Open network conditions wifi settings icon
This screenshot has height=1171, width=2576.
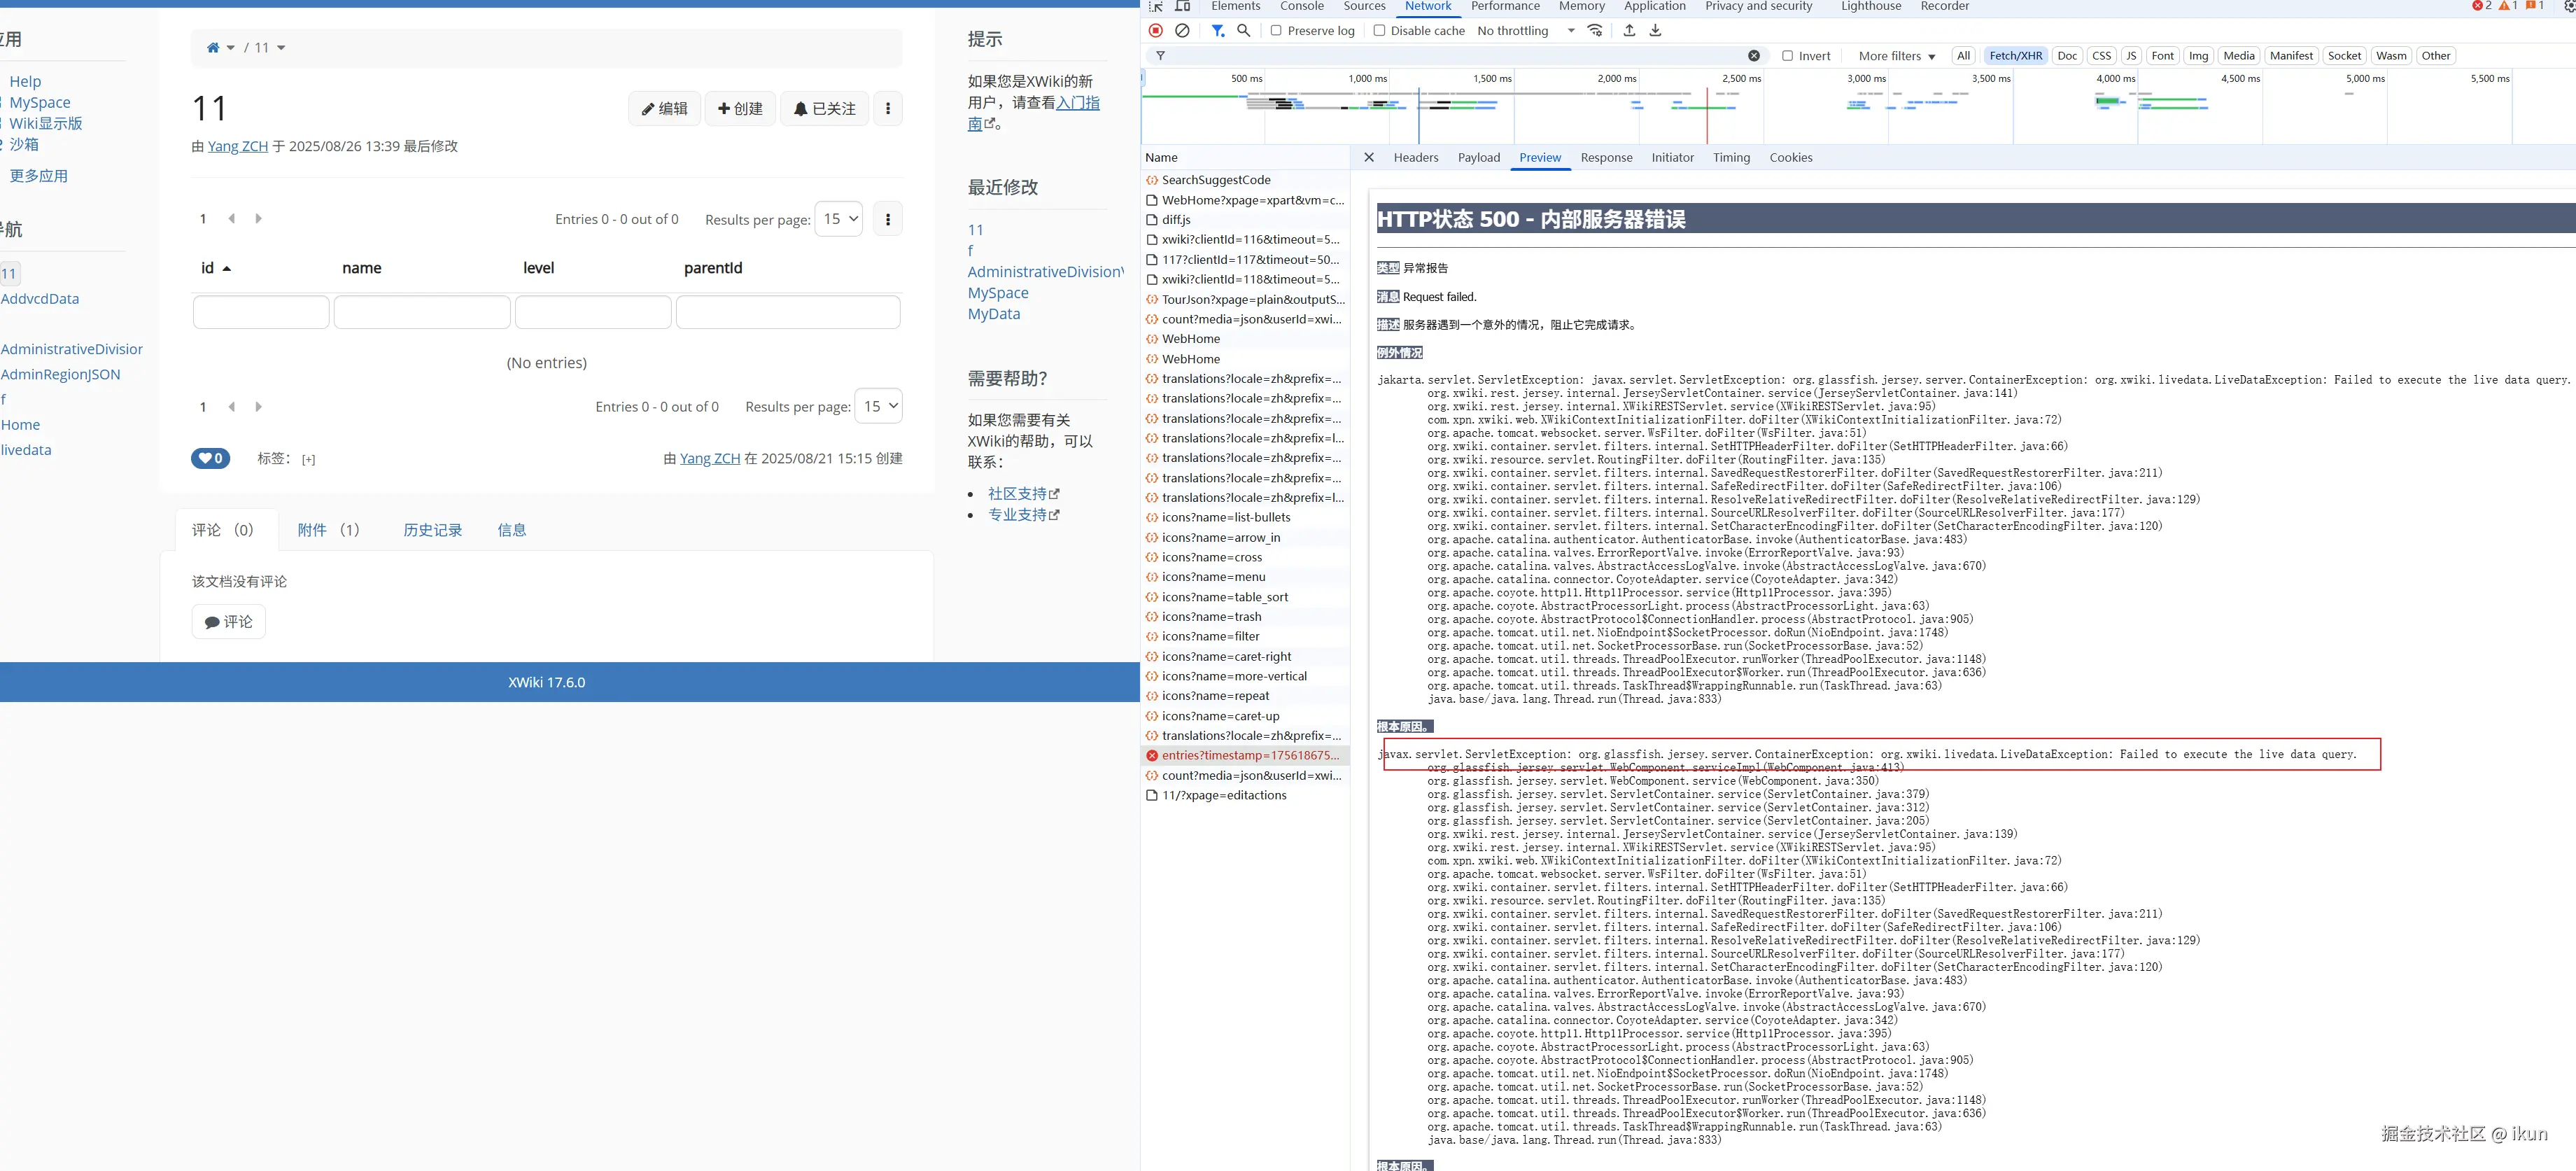1595,31
